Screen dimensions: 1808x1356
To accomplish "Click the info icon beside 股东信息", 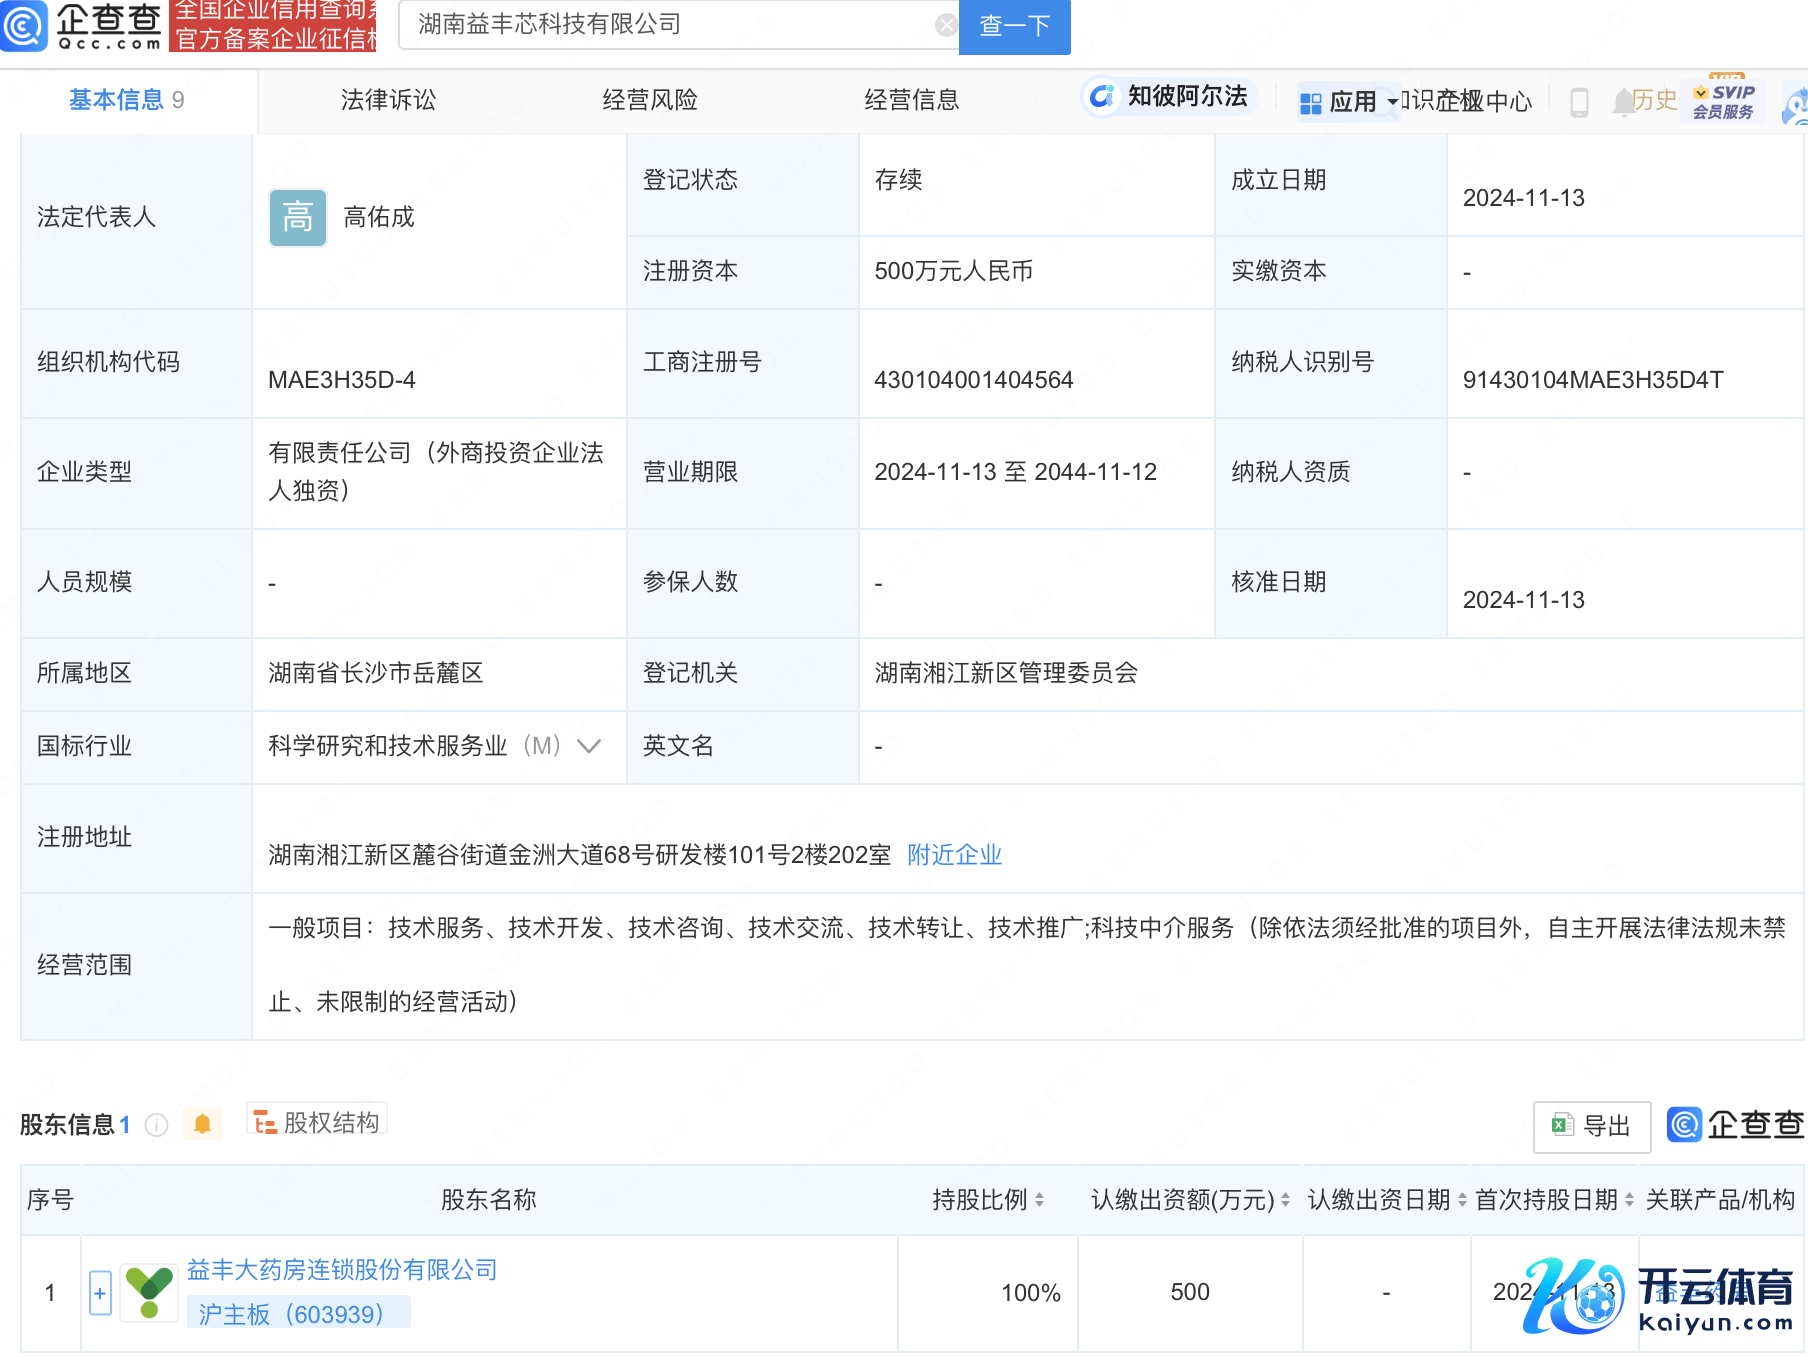I will tap(157, 1125).
